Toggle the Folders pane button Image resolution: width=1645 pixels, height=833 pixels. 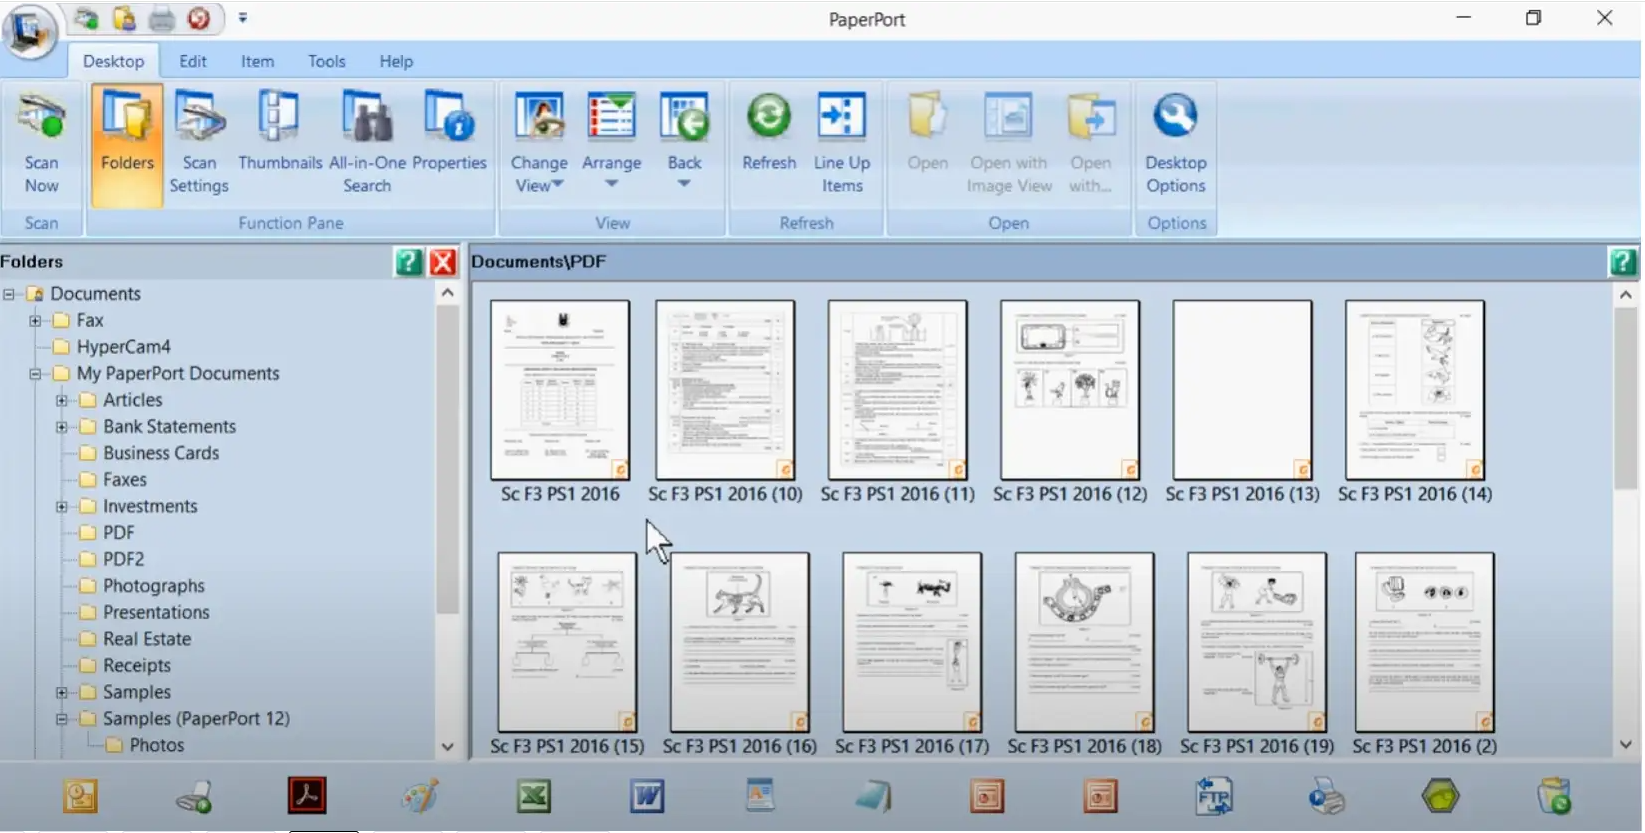[x=127, y=143]
